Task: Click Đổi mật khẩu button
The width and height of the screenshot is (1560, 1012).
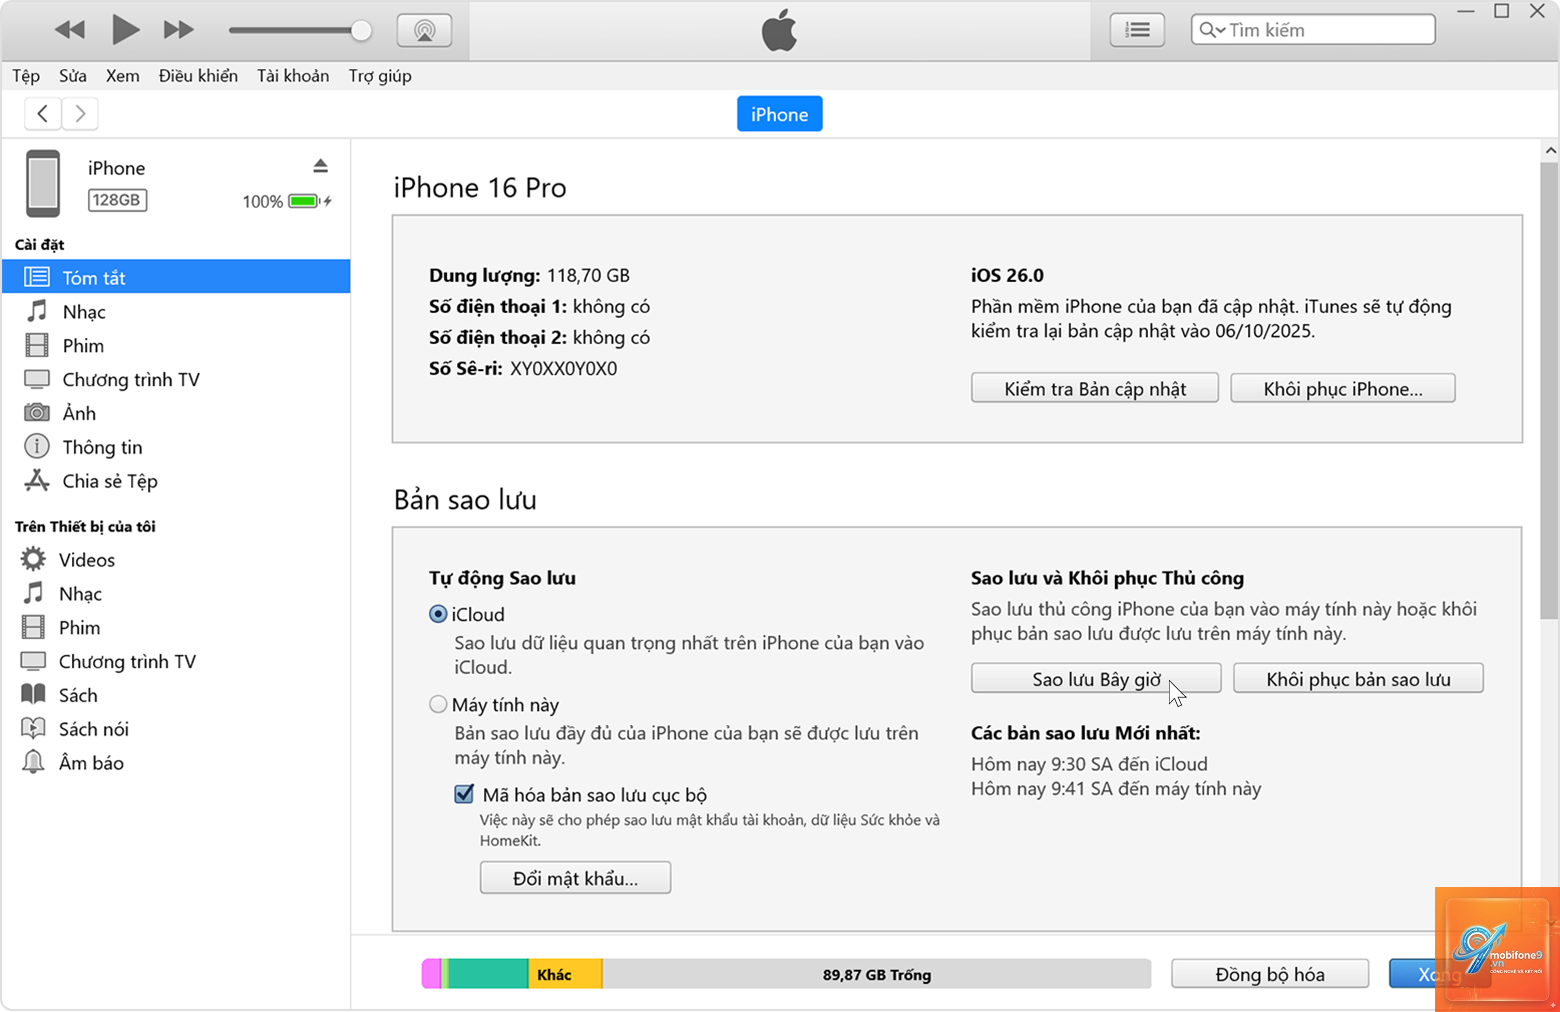Action: [575, 877]
